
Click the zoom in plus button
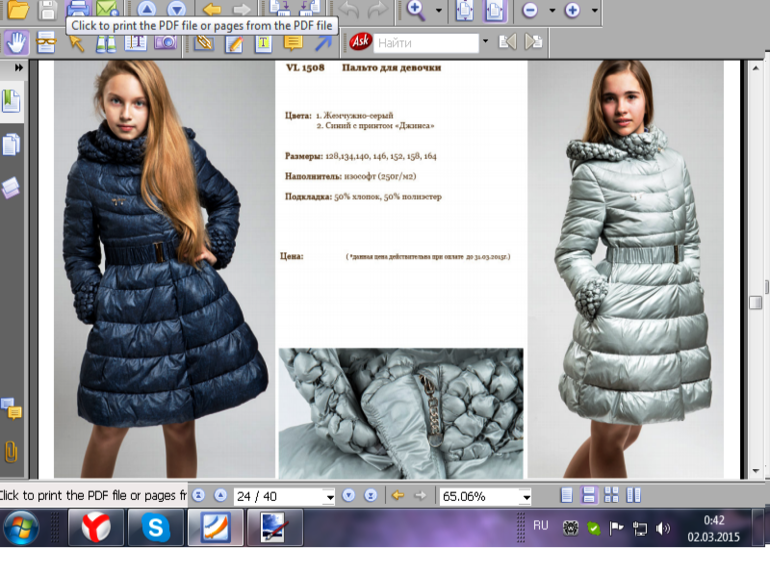coord(572,10)
